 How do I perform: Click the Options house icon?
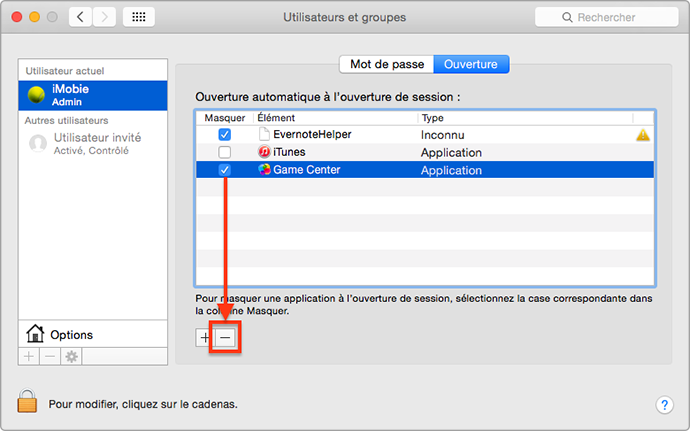(x=35, y=334)
